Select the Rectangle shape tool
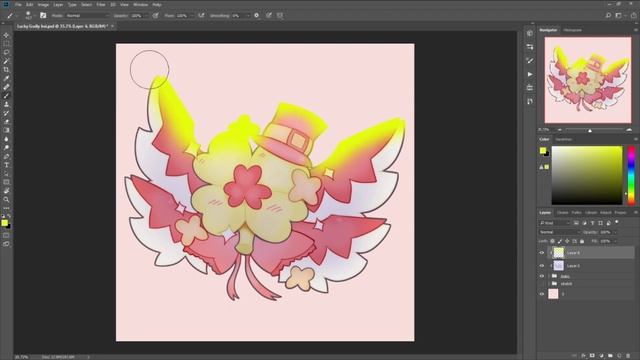 tap(6, 182)
